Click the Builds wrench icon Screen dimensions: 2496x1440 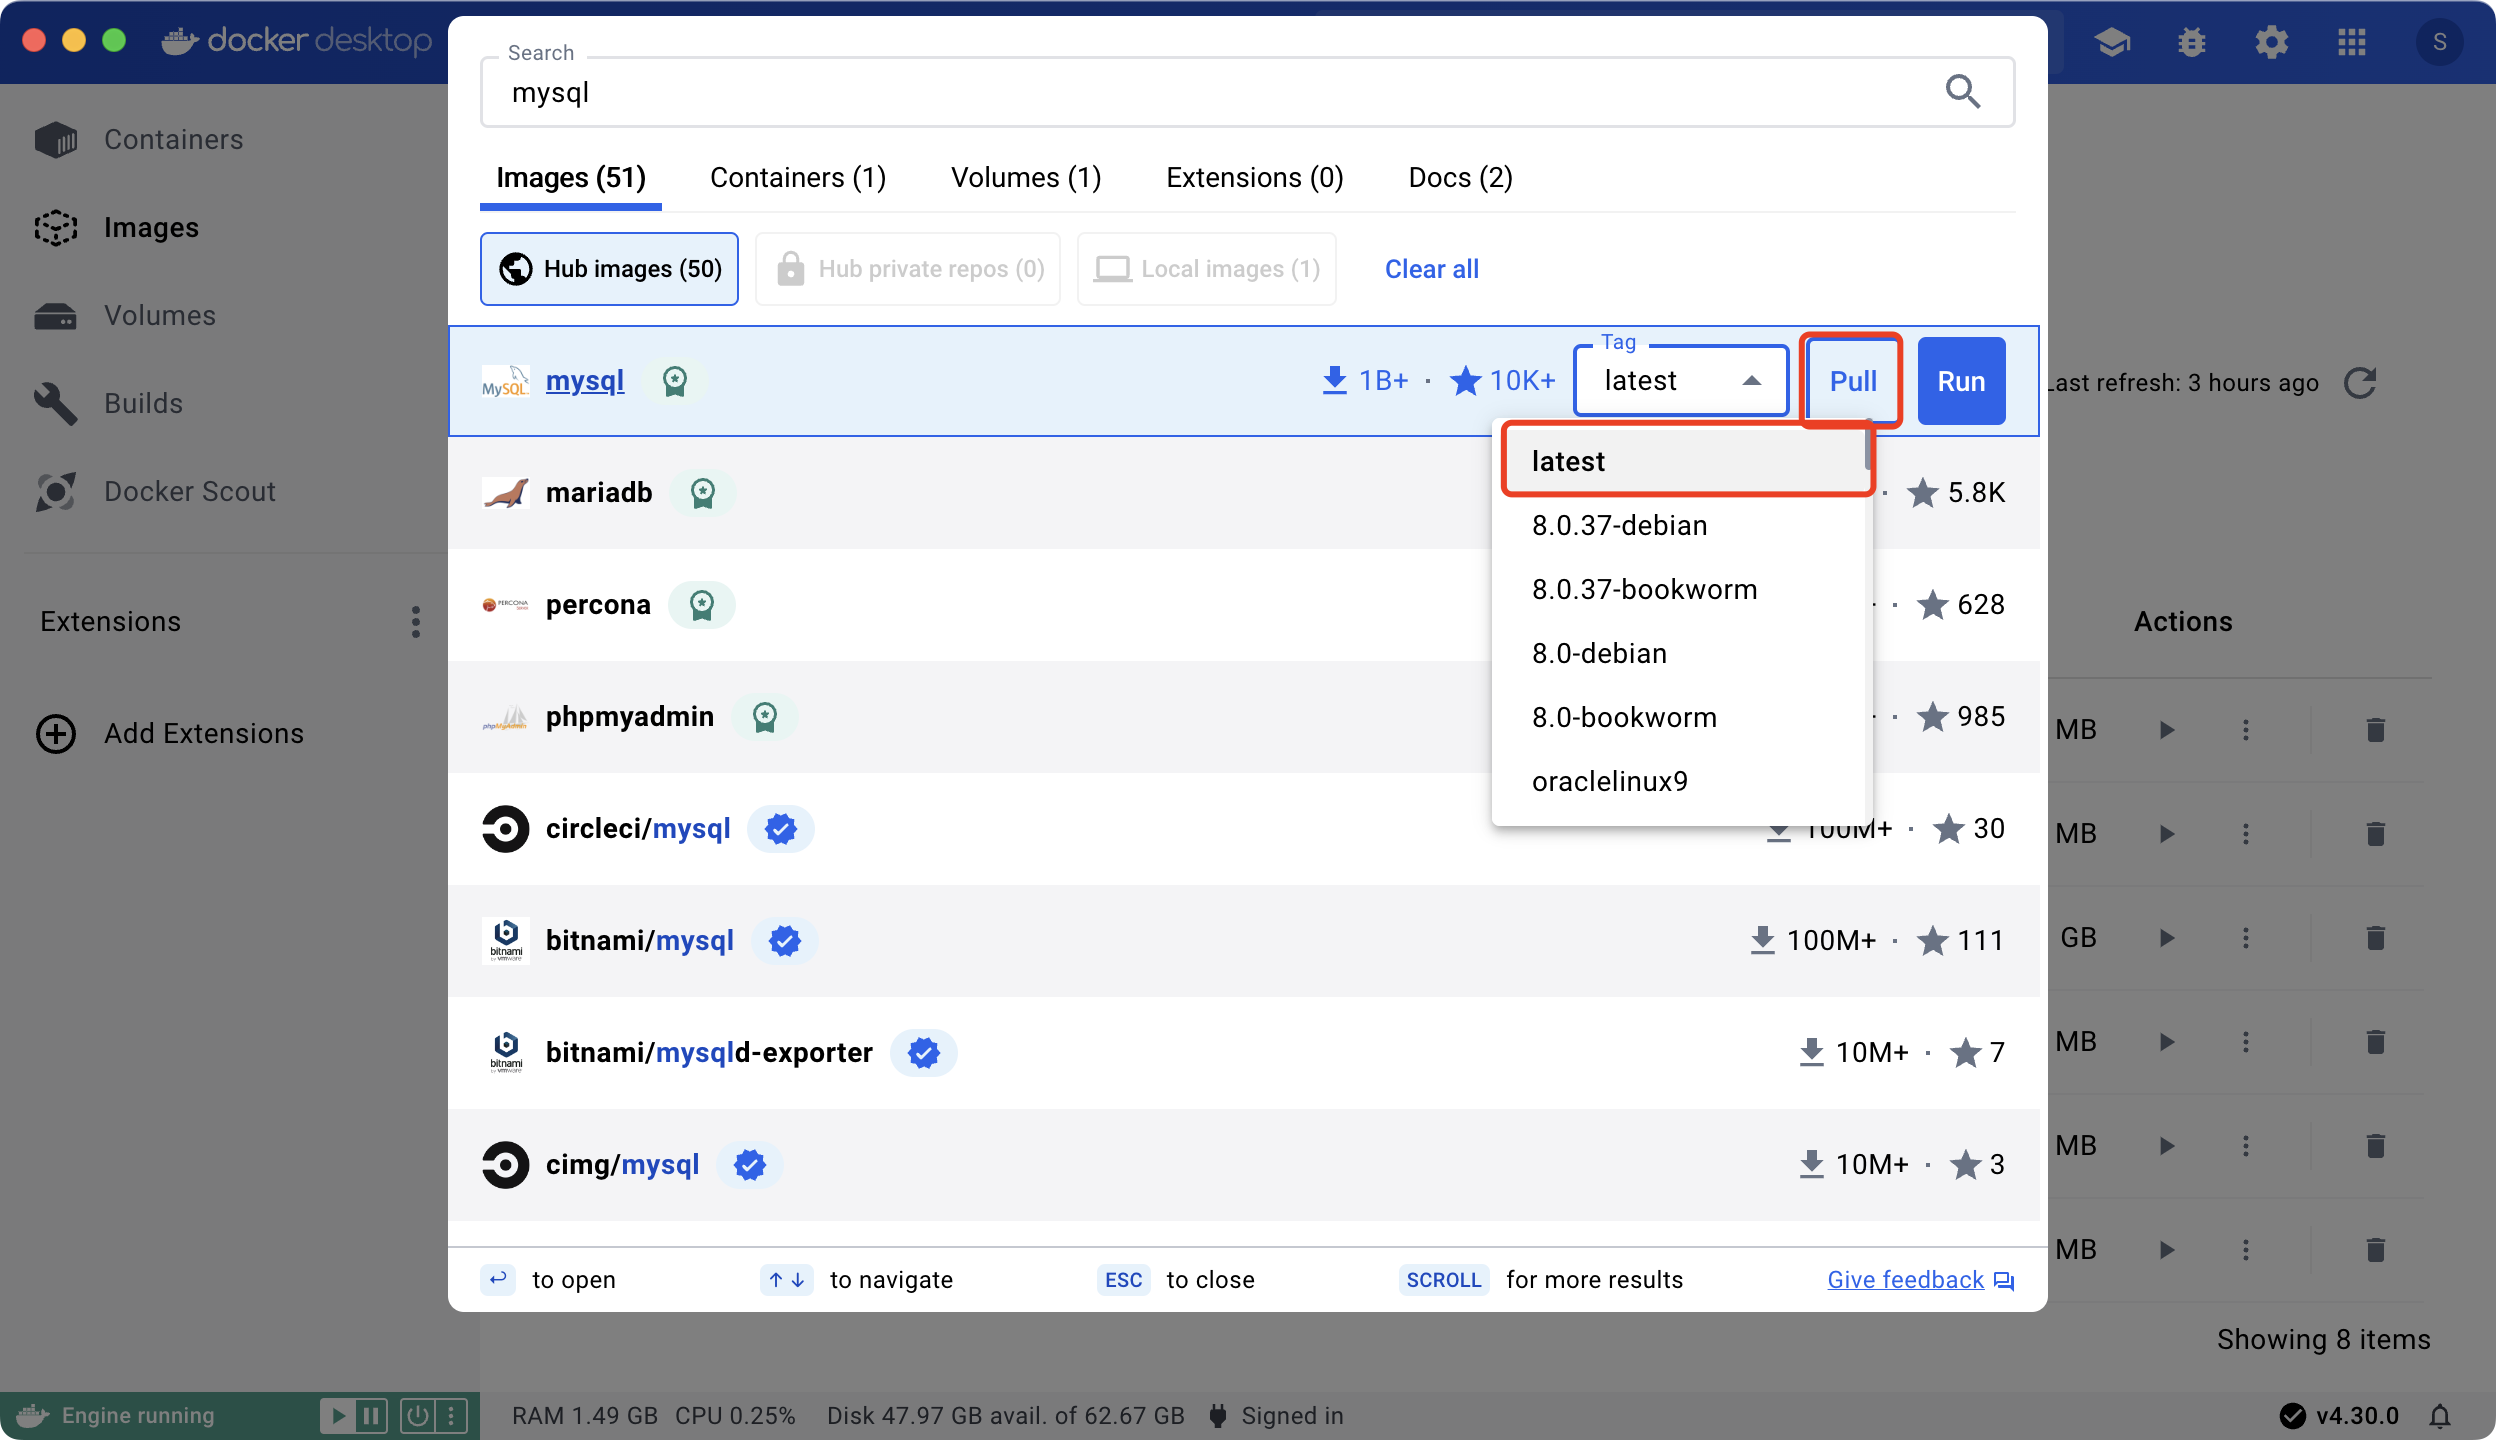pyautogui.click(x=56, y=403)
